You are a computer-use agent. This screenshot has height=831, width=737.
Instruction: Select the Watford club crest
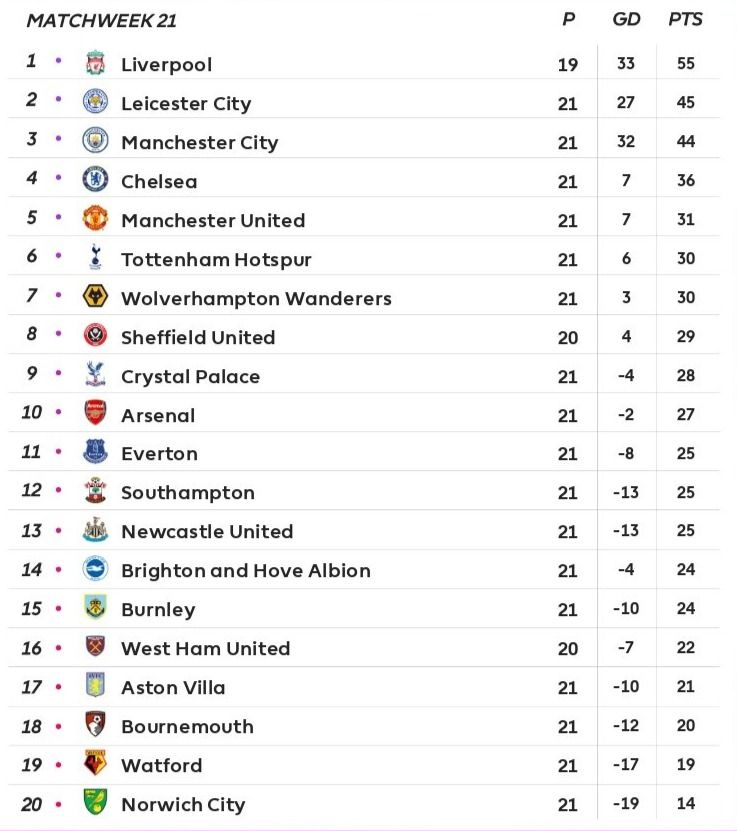[x=95, y=763]
